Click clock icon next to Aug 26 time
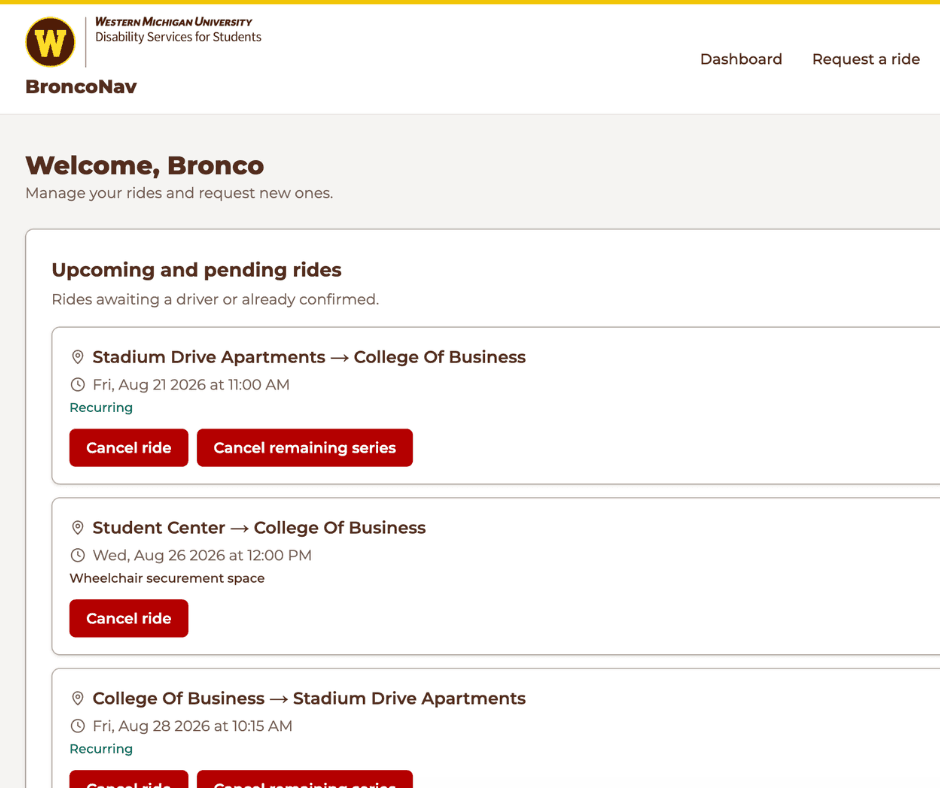Image resolution: width=940 pixels, height=788 pixels. point(78,555)
